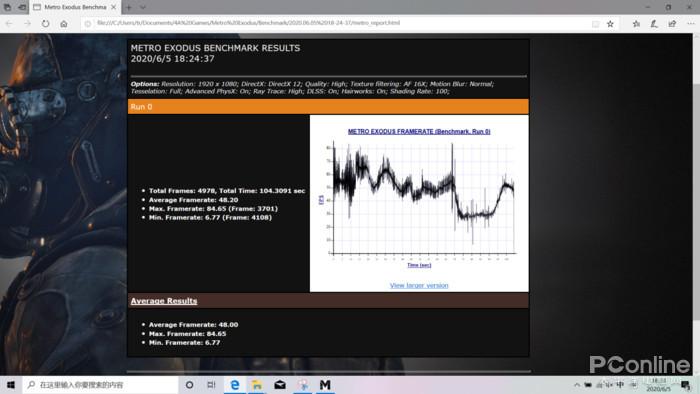Switch to Microsoft Edge on the taskbar
Image resolution: width=700 pixels, height=394 pixels.
coord(234,385)
